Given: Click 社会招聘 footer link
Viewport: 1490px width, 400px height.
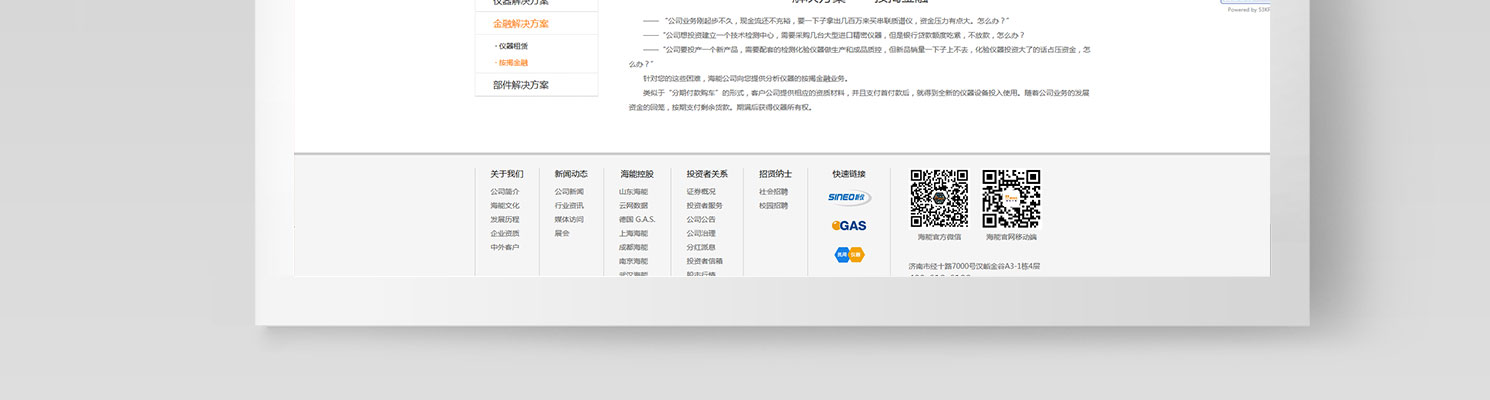Looking at the screenshot, I should [773, 192].
